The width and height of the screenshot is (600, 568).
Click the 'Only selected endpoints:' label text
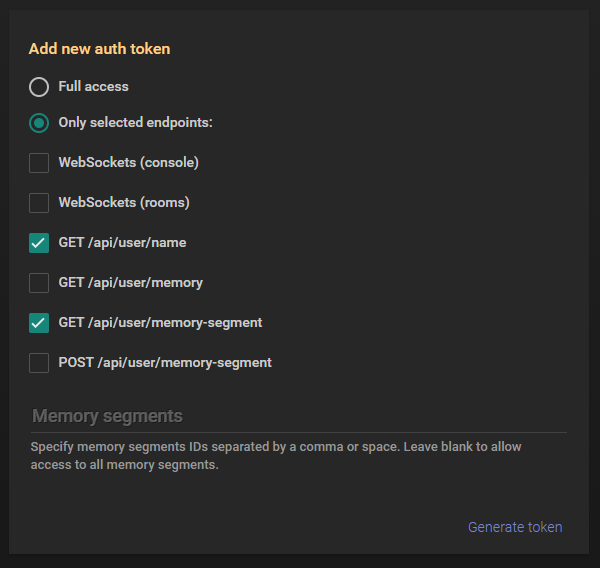[x=135, y=123]
